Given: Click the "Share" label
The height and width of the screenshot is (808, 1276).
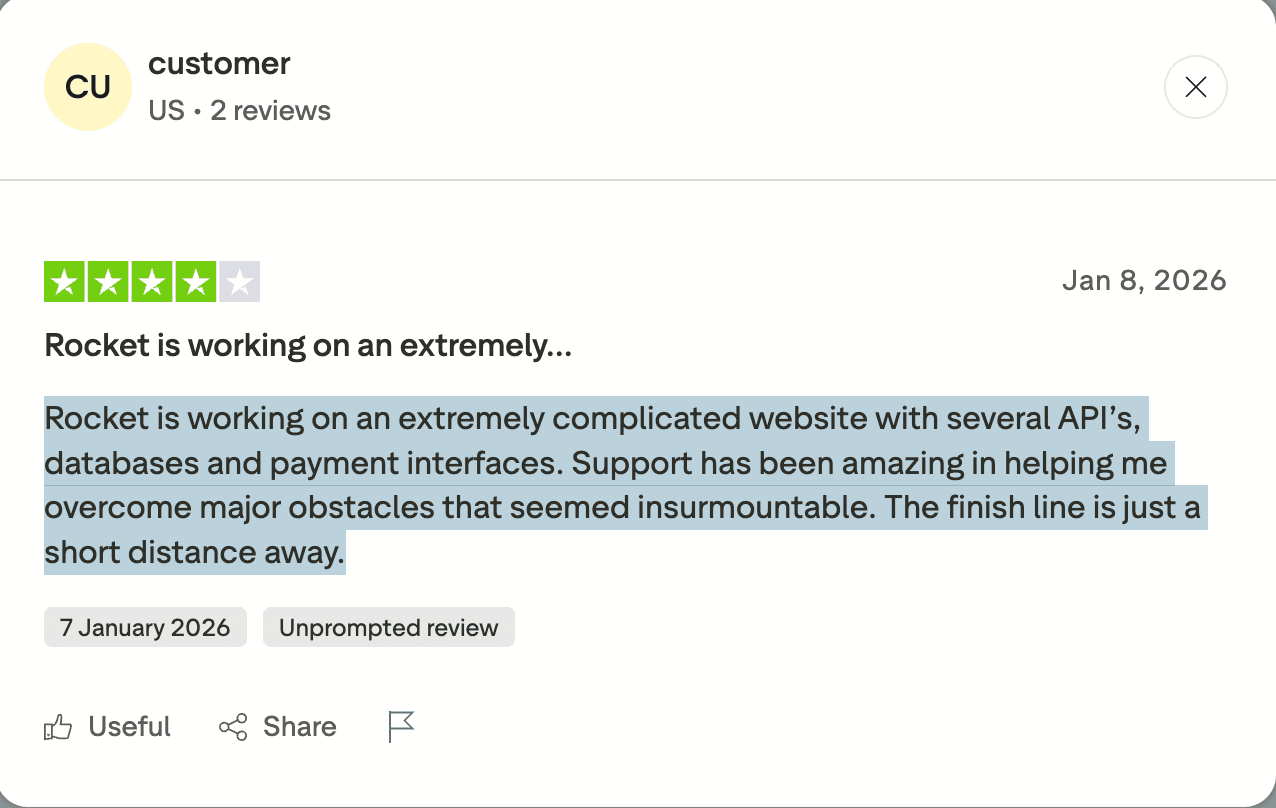Looking at the screenshot, I should point(299,727).
